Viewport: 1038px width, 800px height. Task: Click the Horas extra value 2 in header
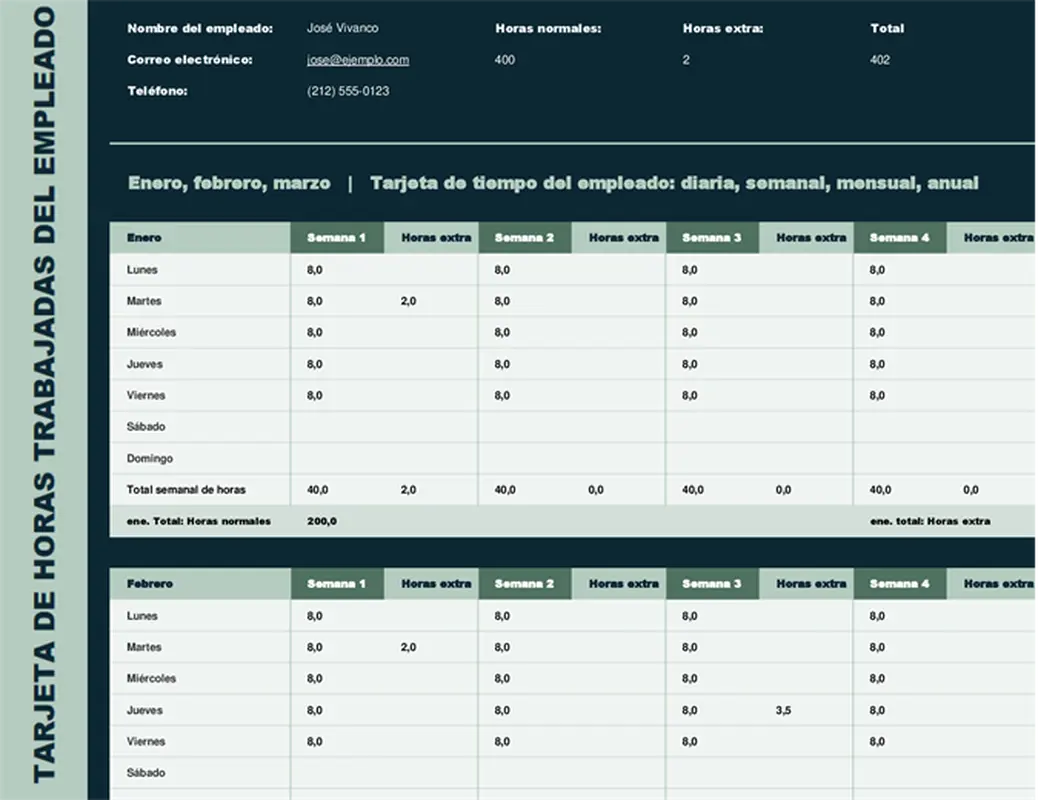pos(686,60)
